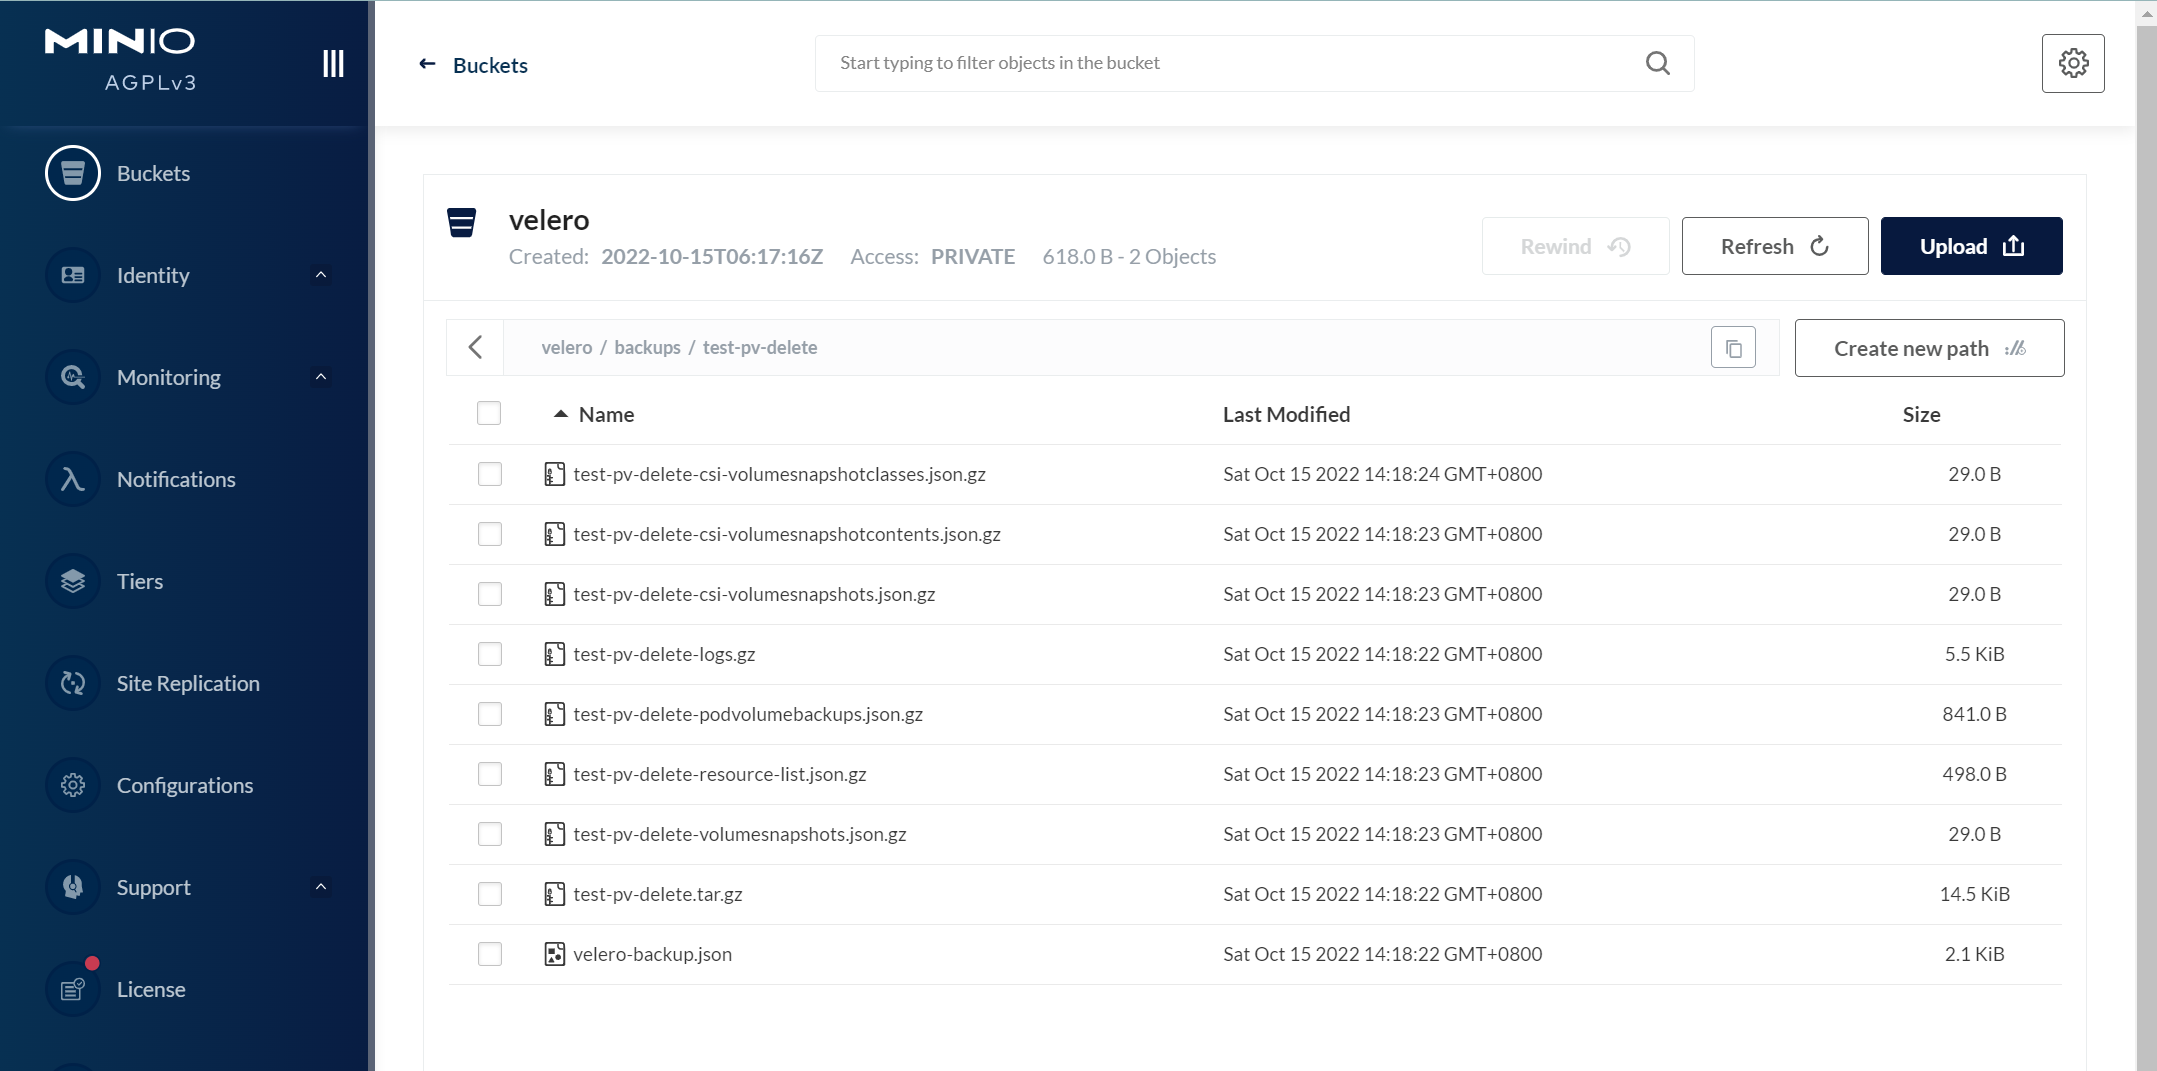Click file icon of test-pv-delete-resource-list.json.gz
This screenshot has width=2157, height=1071.
click(x=554, y=774)
